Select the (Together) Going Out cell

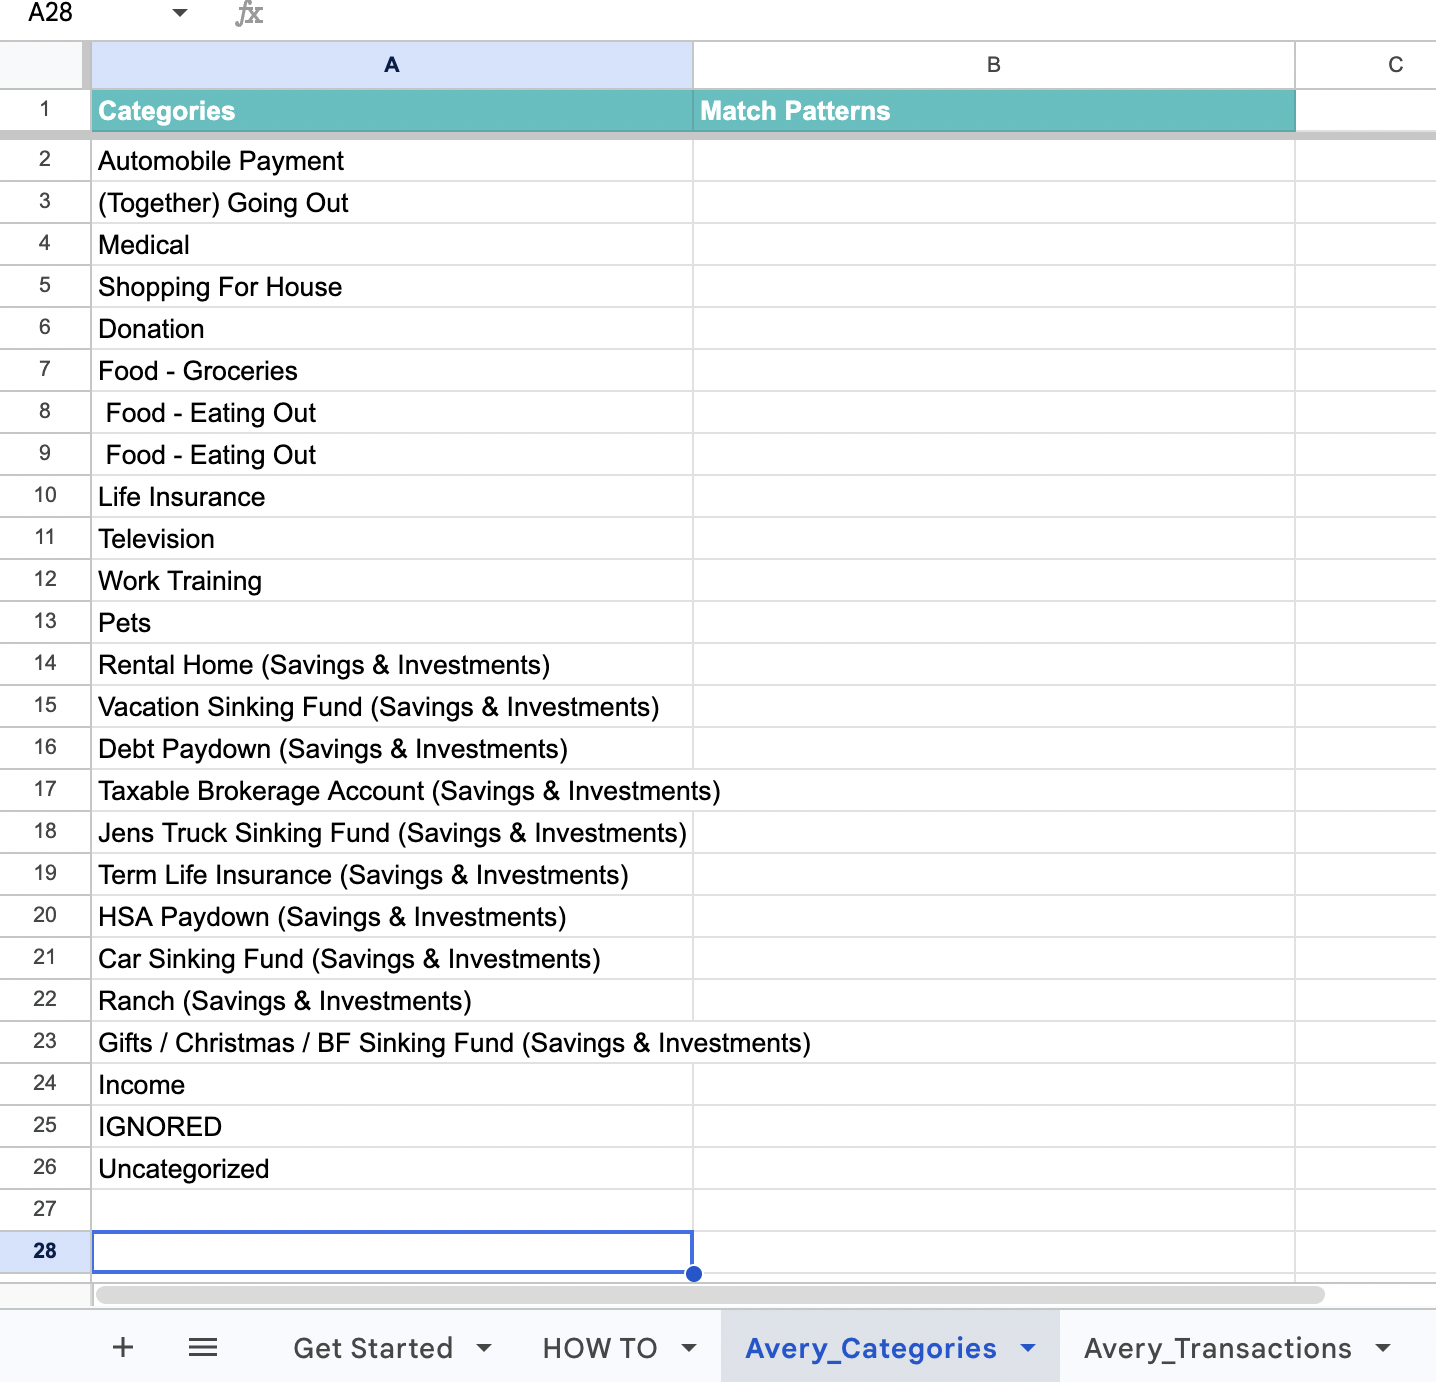point(392,202)
